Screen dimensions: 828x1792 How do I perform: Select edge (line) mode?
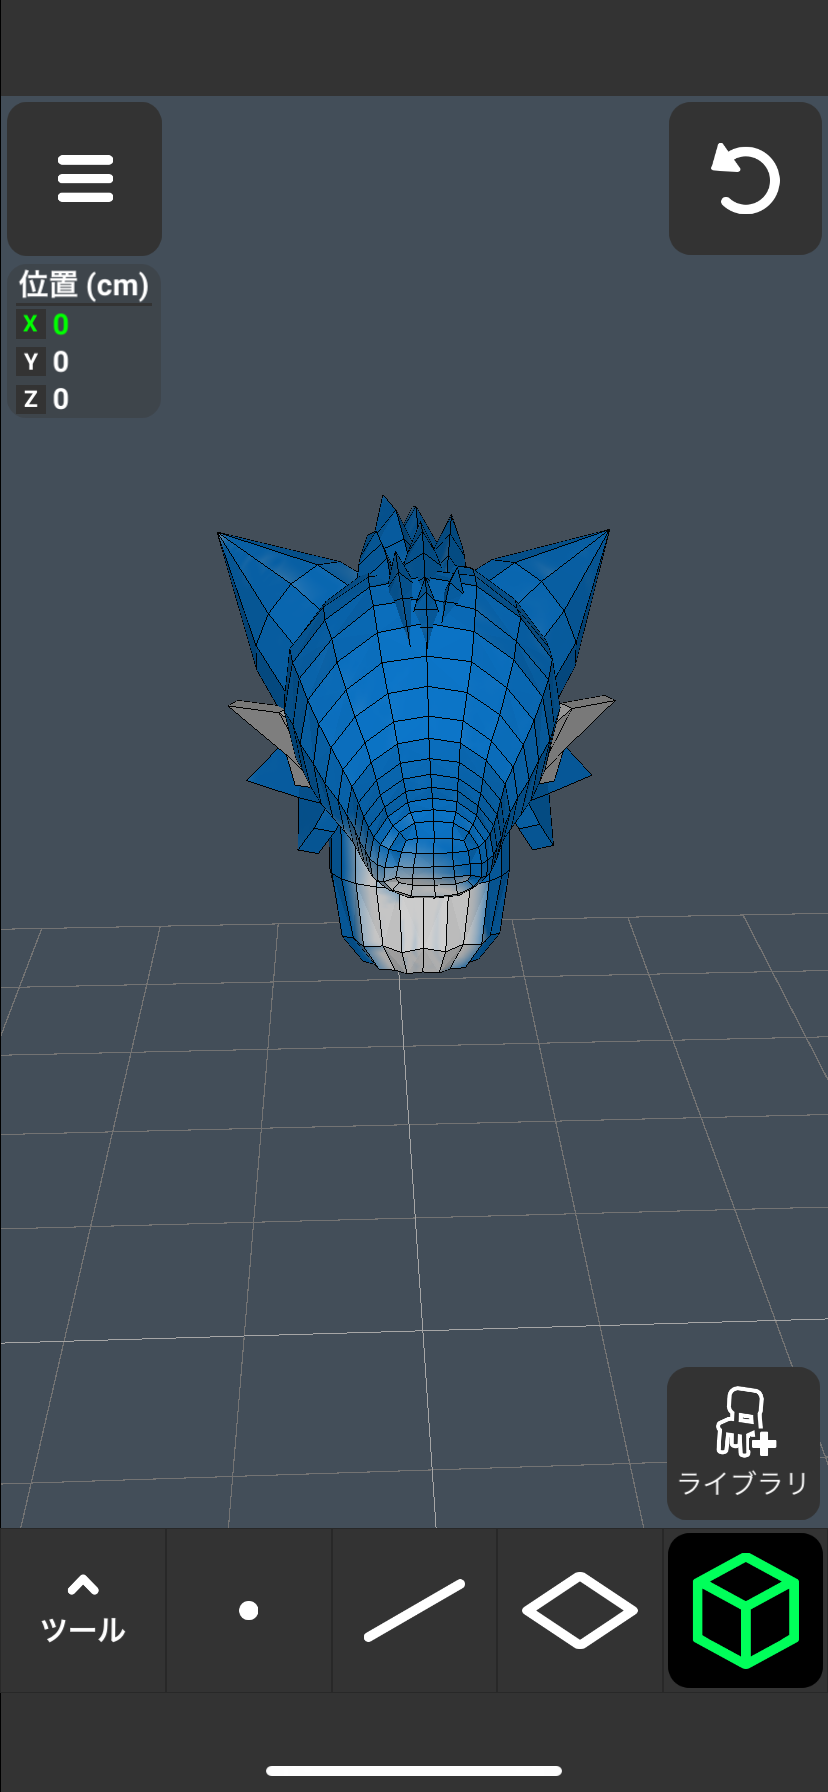[414, 1610]
